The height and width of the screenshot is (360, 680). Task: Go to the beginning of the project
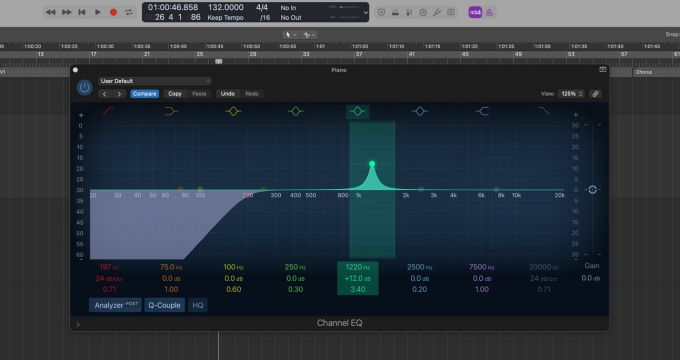(82, 12)
